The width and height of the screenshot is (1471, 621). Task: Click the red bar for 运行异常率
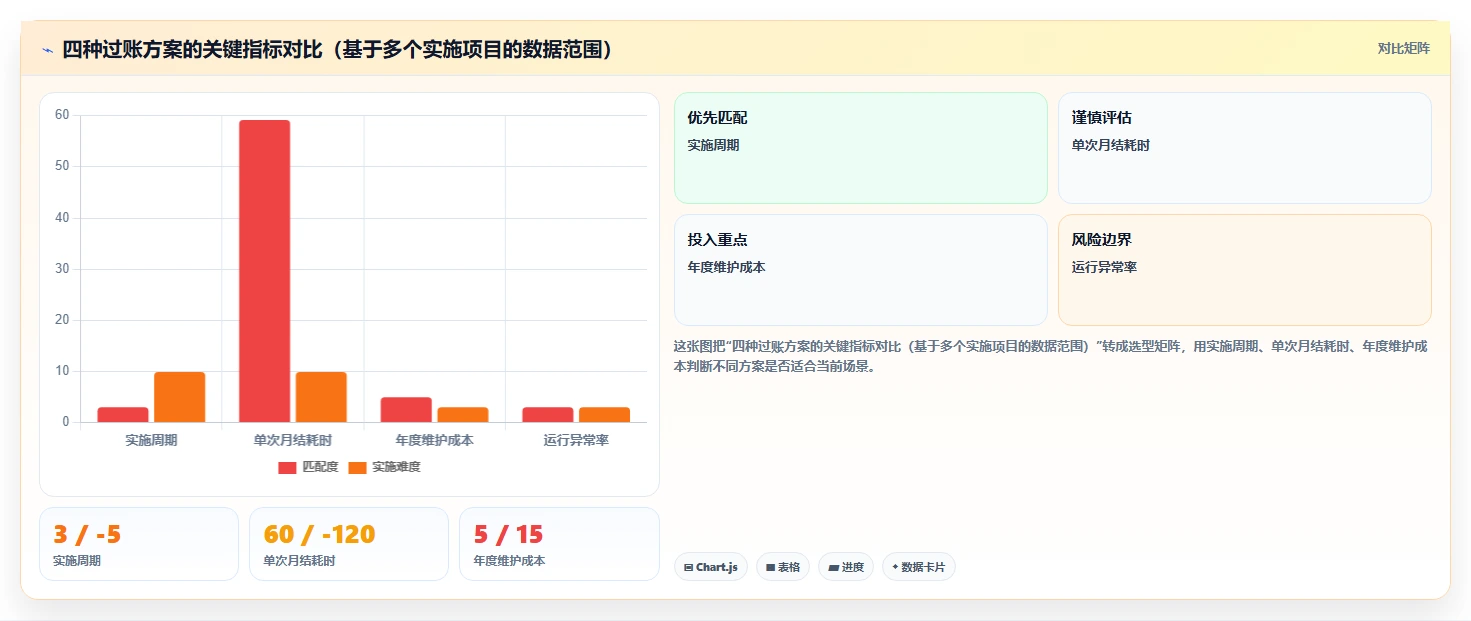coord(548,414)
